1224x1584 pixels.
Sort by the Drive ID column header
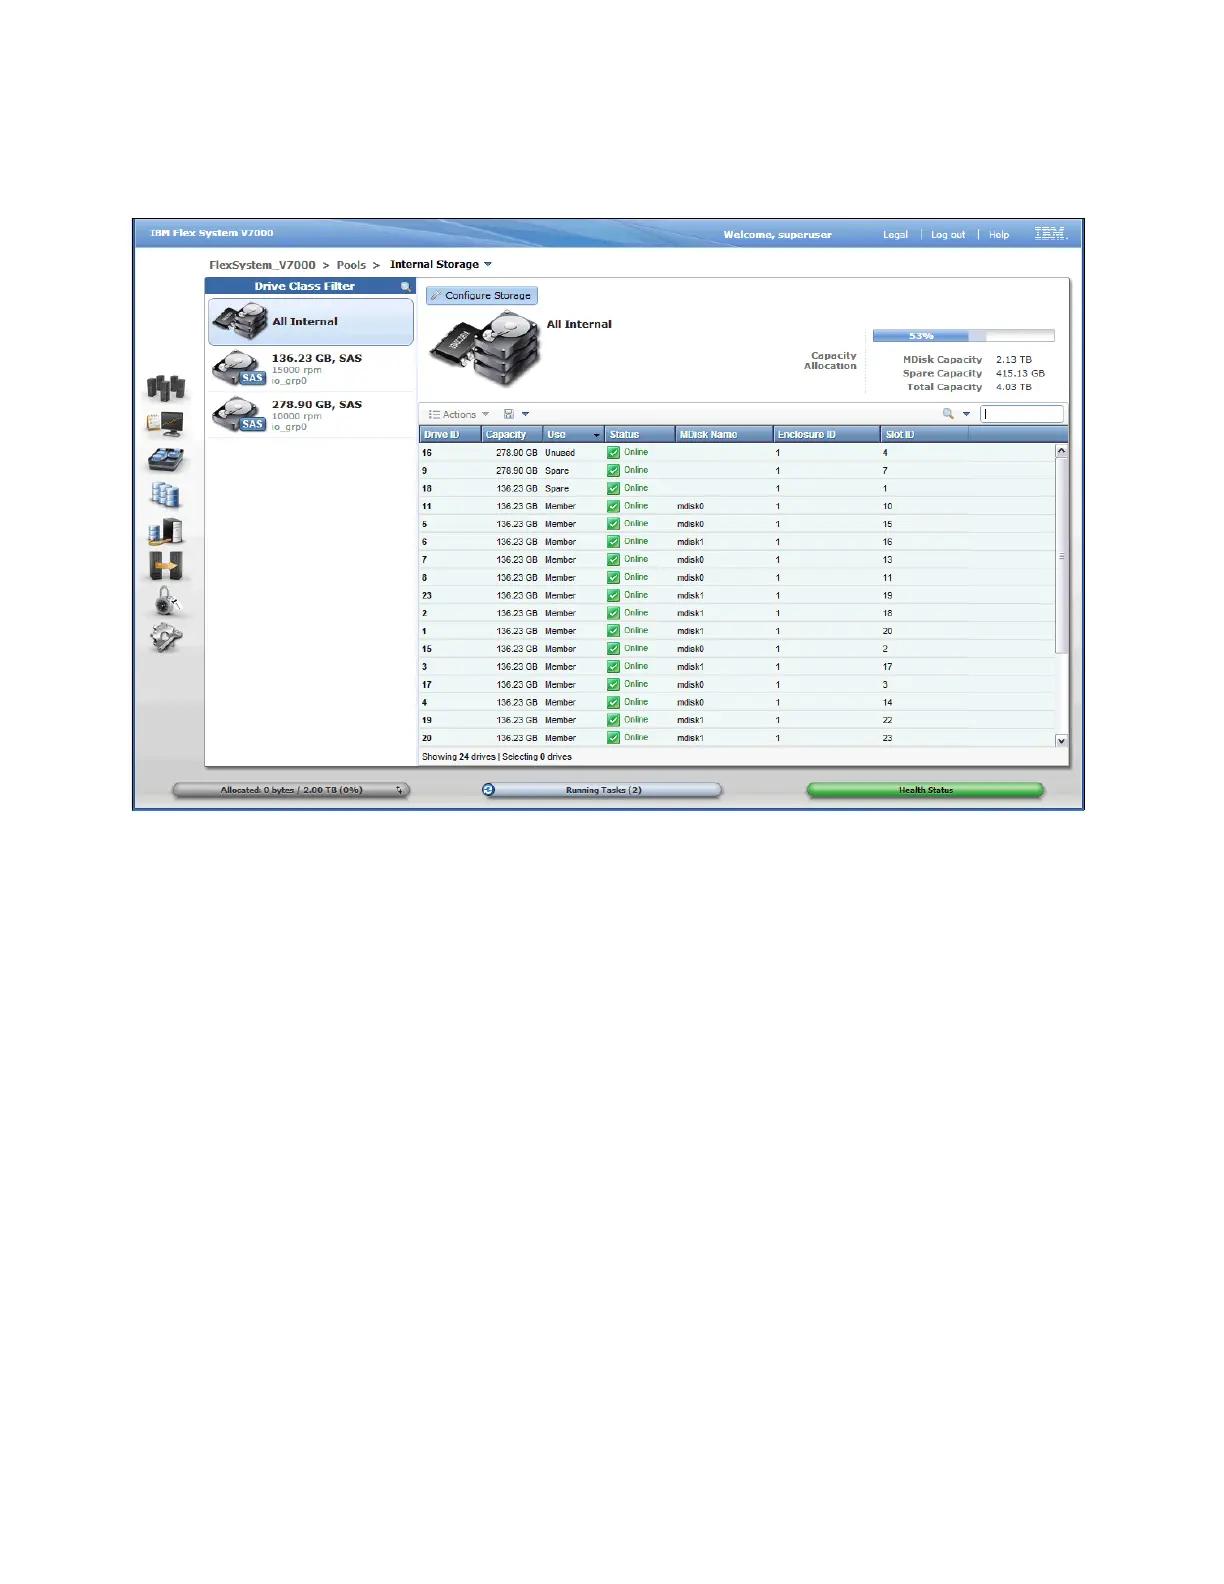click(x=450, y=435)
